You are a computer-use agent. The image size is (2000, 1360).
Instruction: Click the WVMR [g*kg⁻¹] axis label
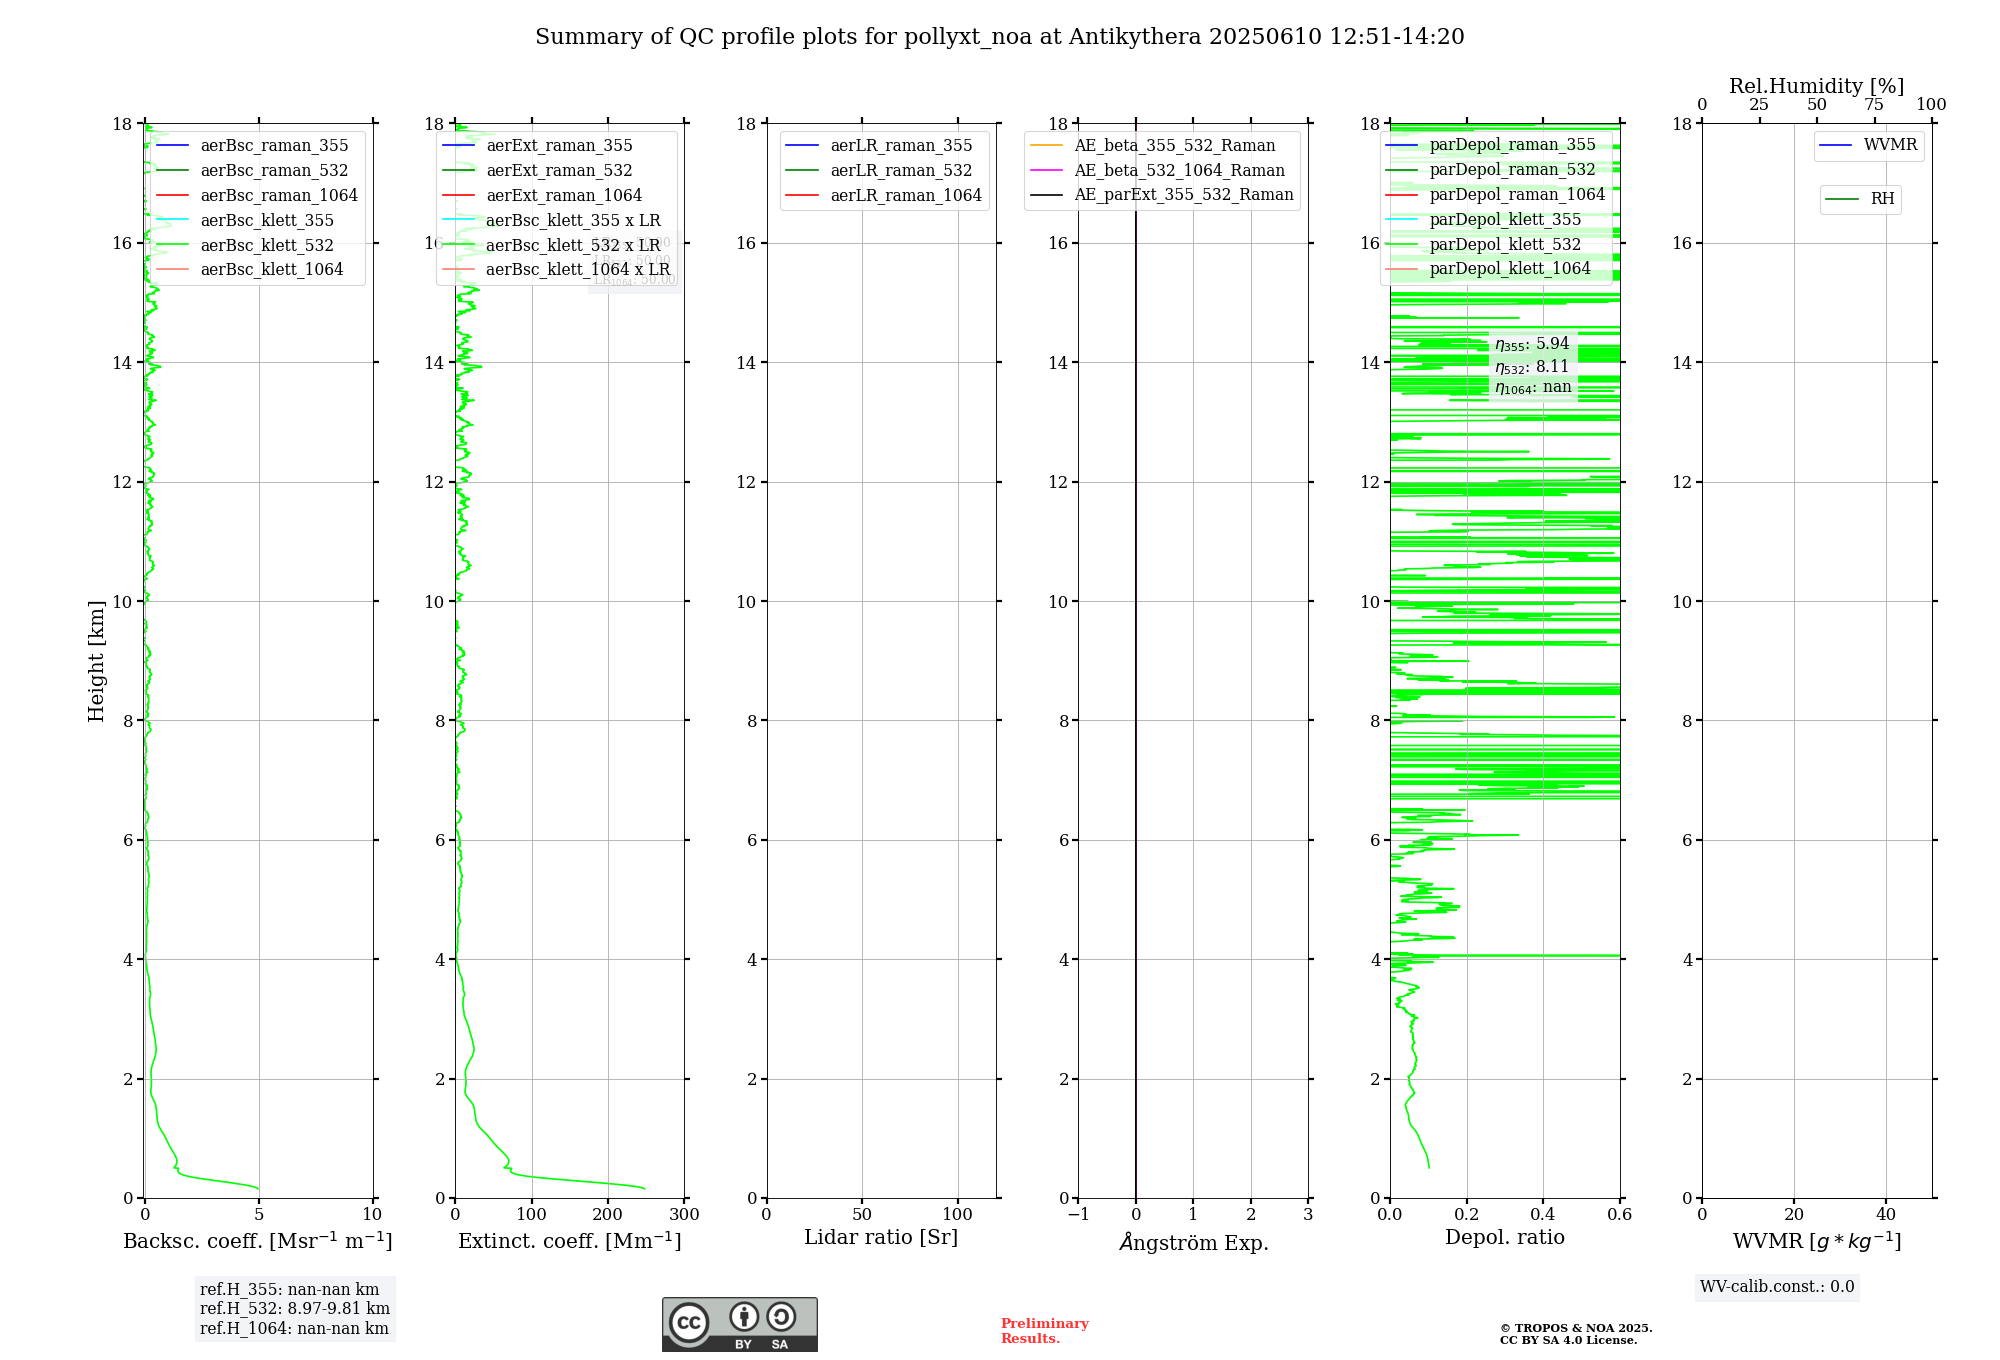click(x=1817, y=1242)
